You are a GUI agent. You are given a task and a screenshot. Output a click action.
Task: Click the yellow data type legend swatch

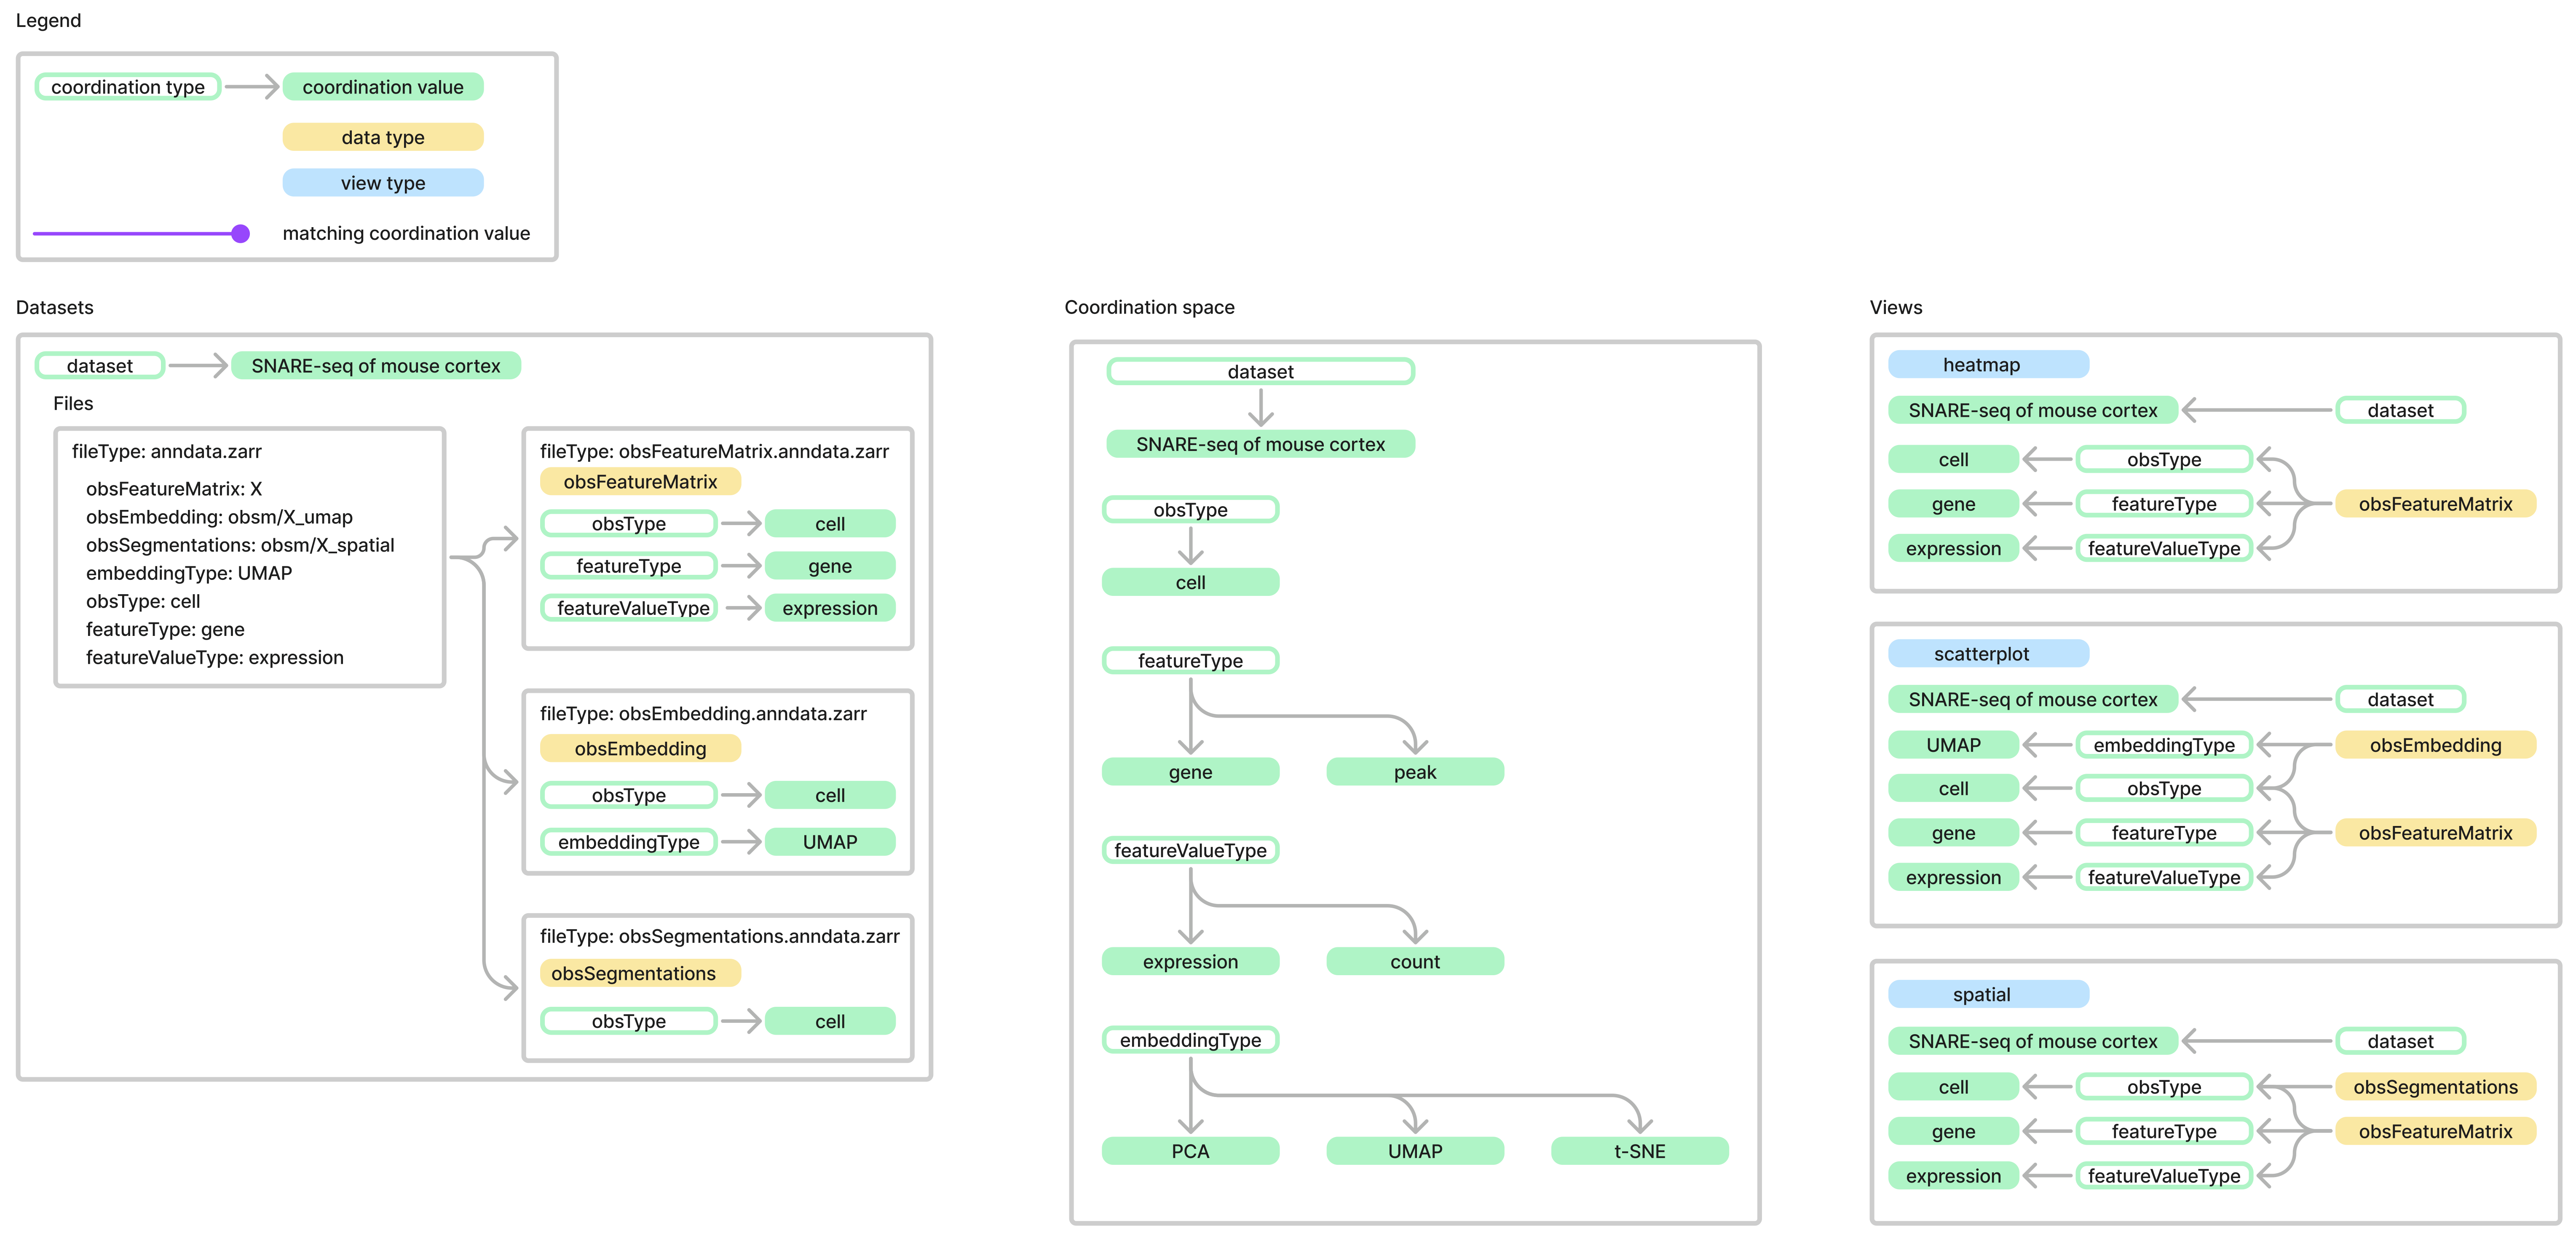tap(383, 137)
